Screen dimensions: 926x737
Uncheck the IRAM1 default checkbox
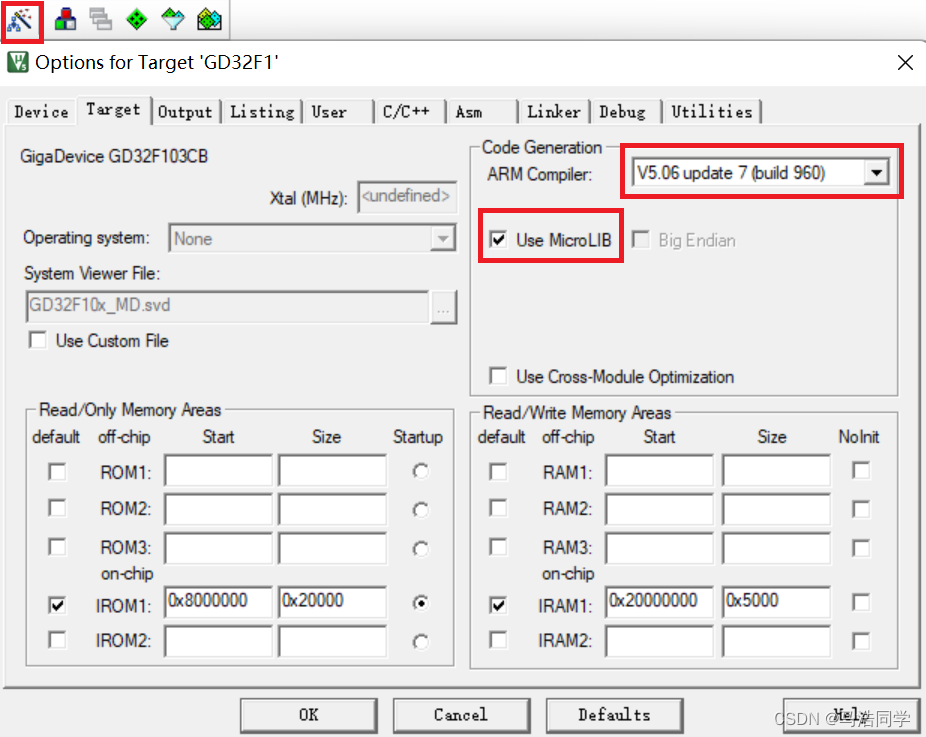click(x=498, y=605)
